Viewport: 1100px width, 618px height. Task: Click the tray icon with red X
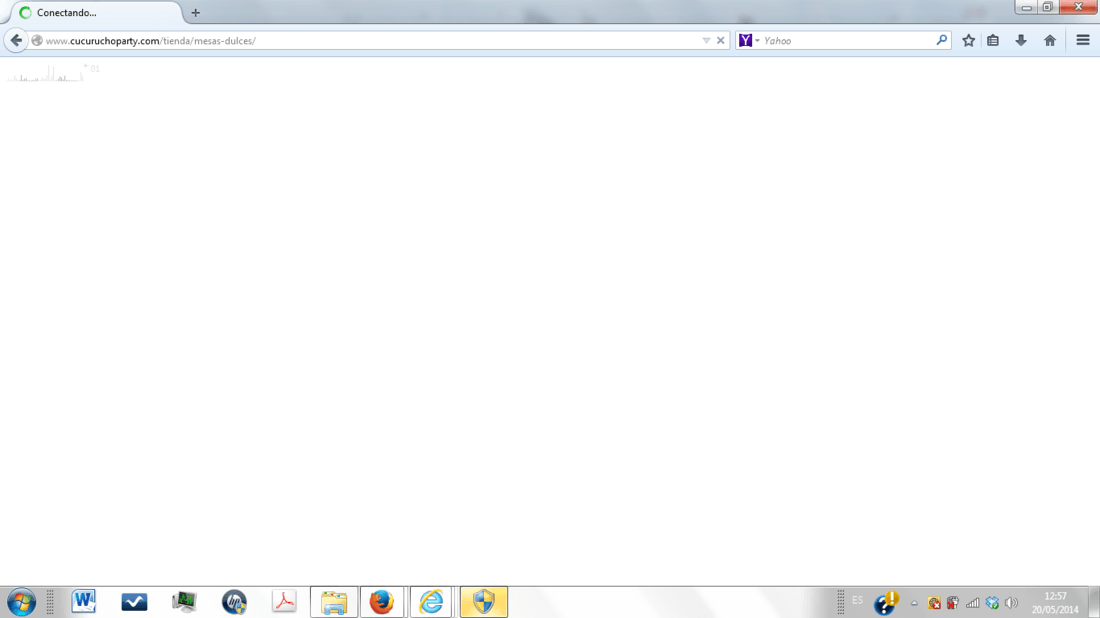934,603
